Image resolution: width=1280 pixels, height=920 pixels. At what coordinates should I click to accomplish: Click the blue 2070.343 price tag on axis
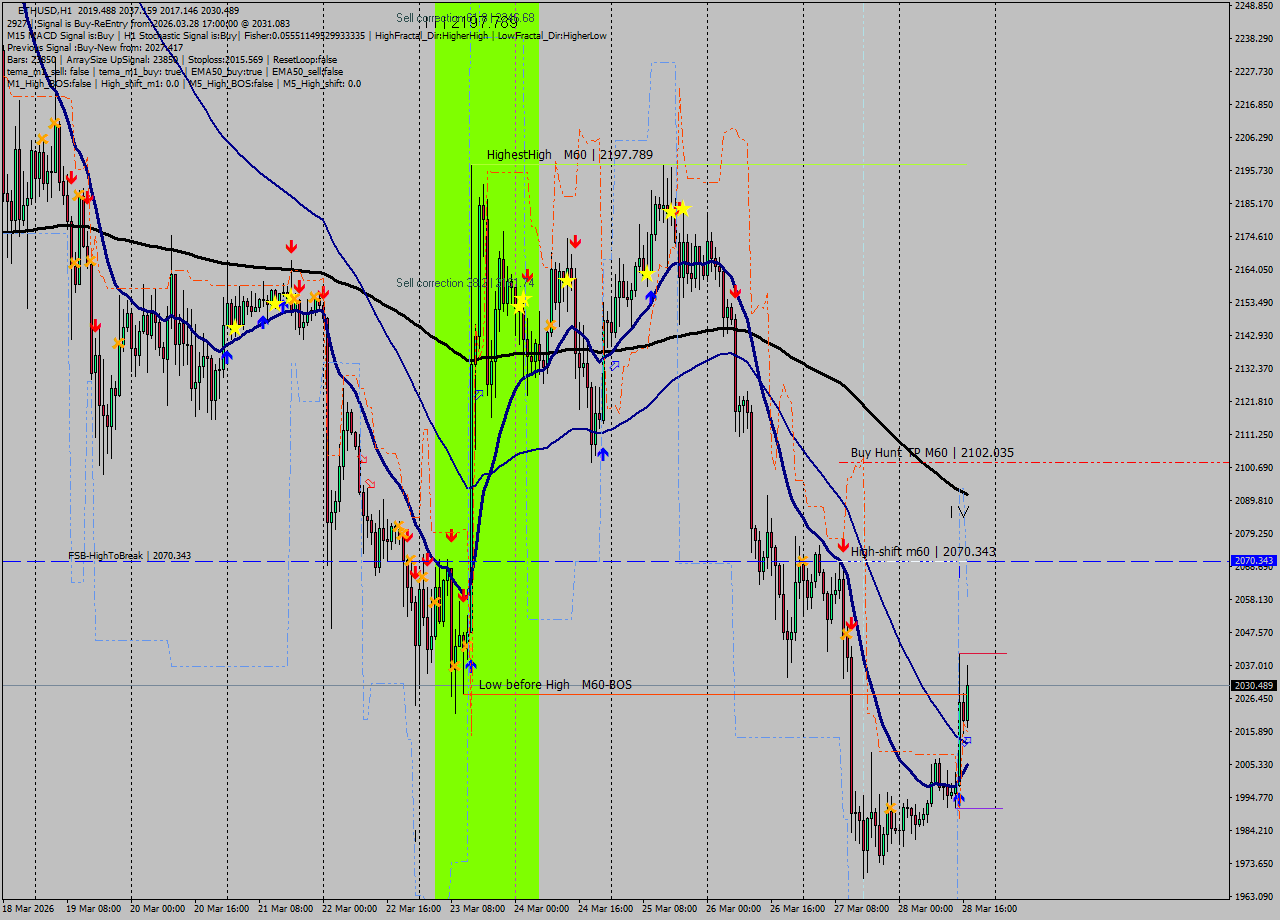click(x=1253, y=561)
